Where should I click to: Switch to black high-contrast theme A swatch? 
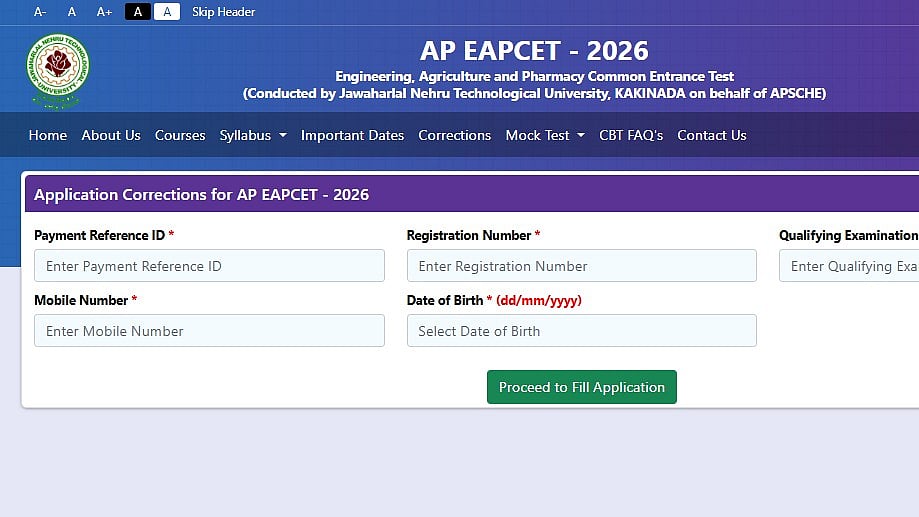coord(138,12)
